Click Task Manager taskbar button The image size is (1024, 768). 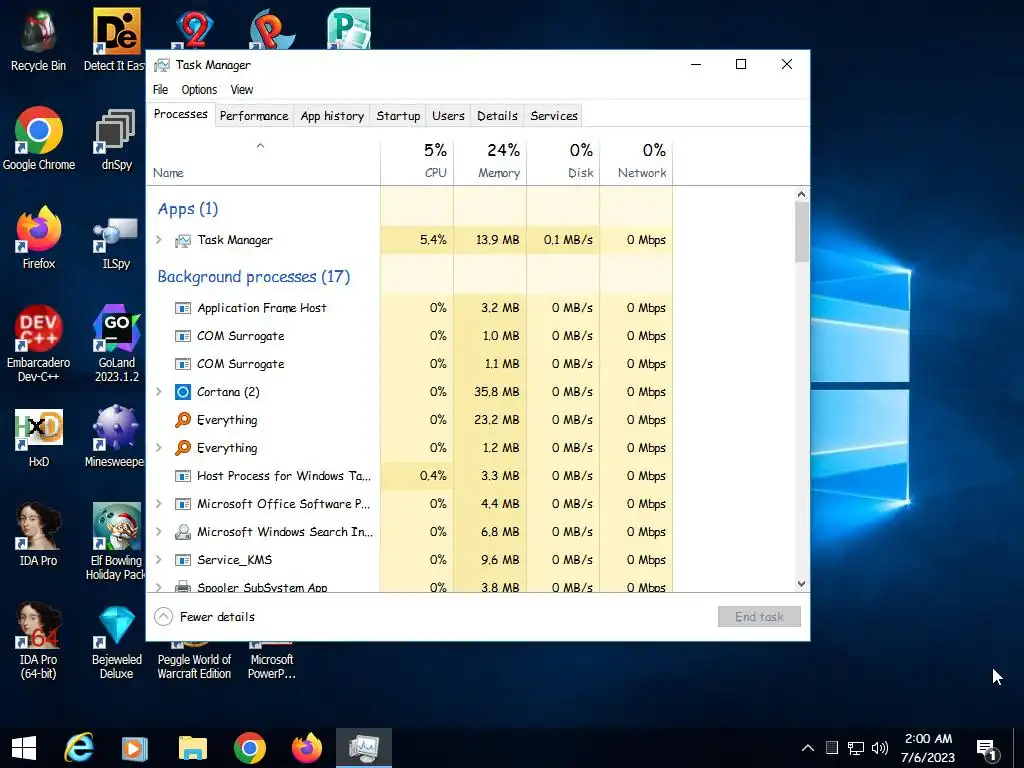coord(364,748)
